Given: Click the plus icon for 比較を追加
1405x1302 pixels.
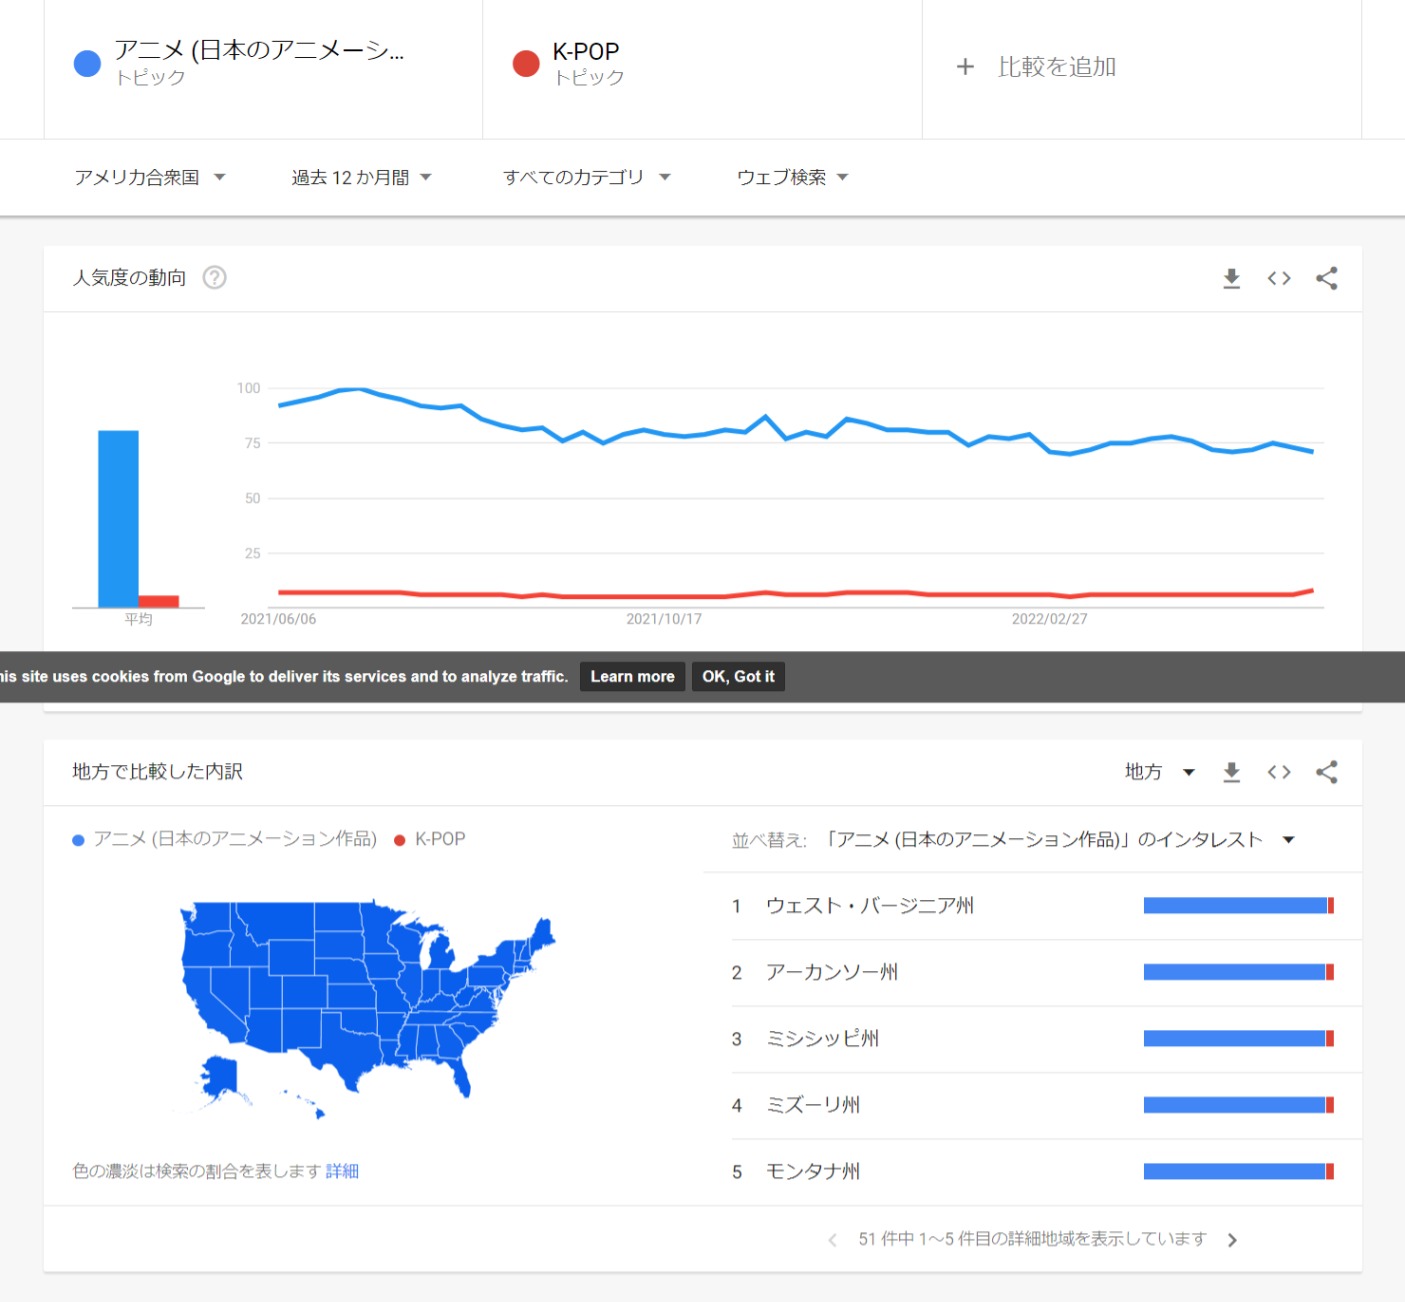Looking at the screenshot, I should click(965, 67).
